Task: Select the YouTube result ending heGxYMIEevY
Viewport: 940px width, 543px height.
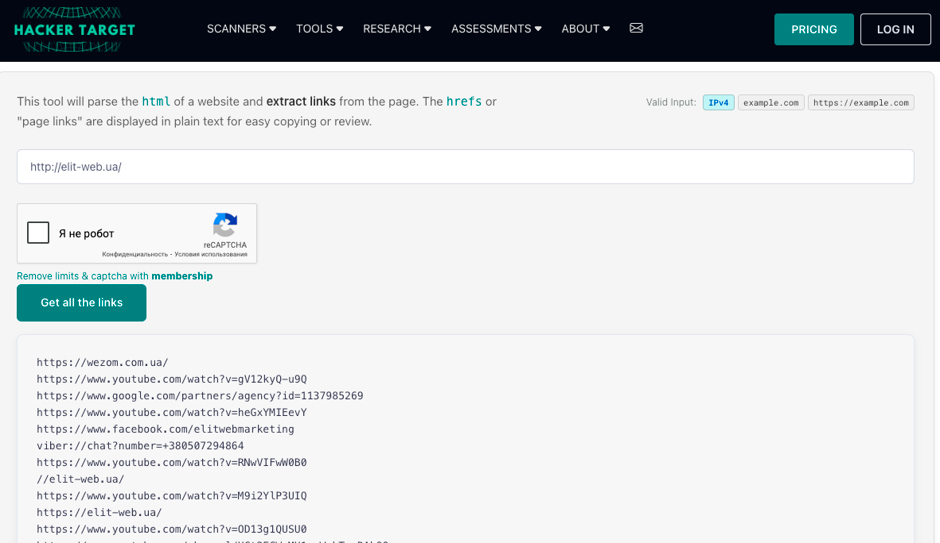Action: [171, 412]
